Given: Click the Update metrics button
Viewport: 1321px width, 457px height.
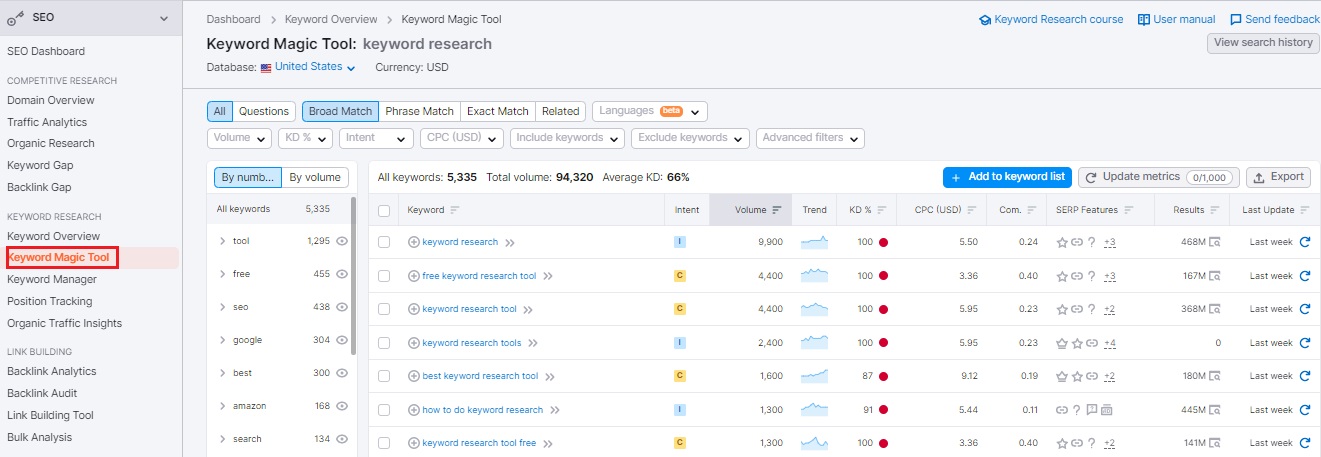Looking at the screenshot, I should tap(1158, 177).
